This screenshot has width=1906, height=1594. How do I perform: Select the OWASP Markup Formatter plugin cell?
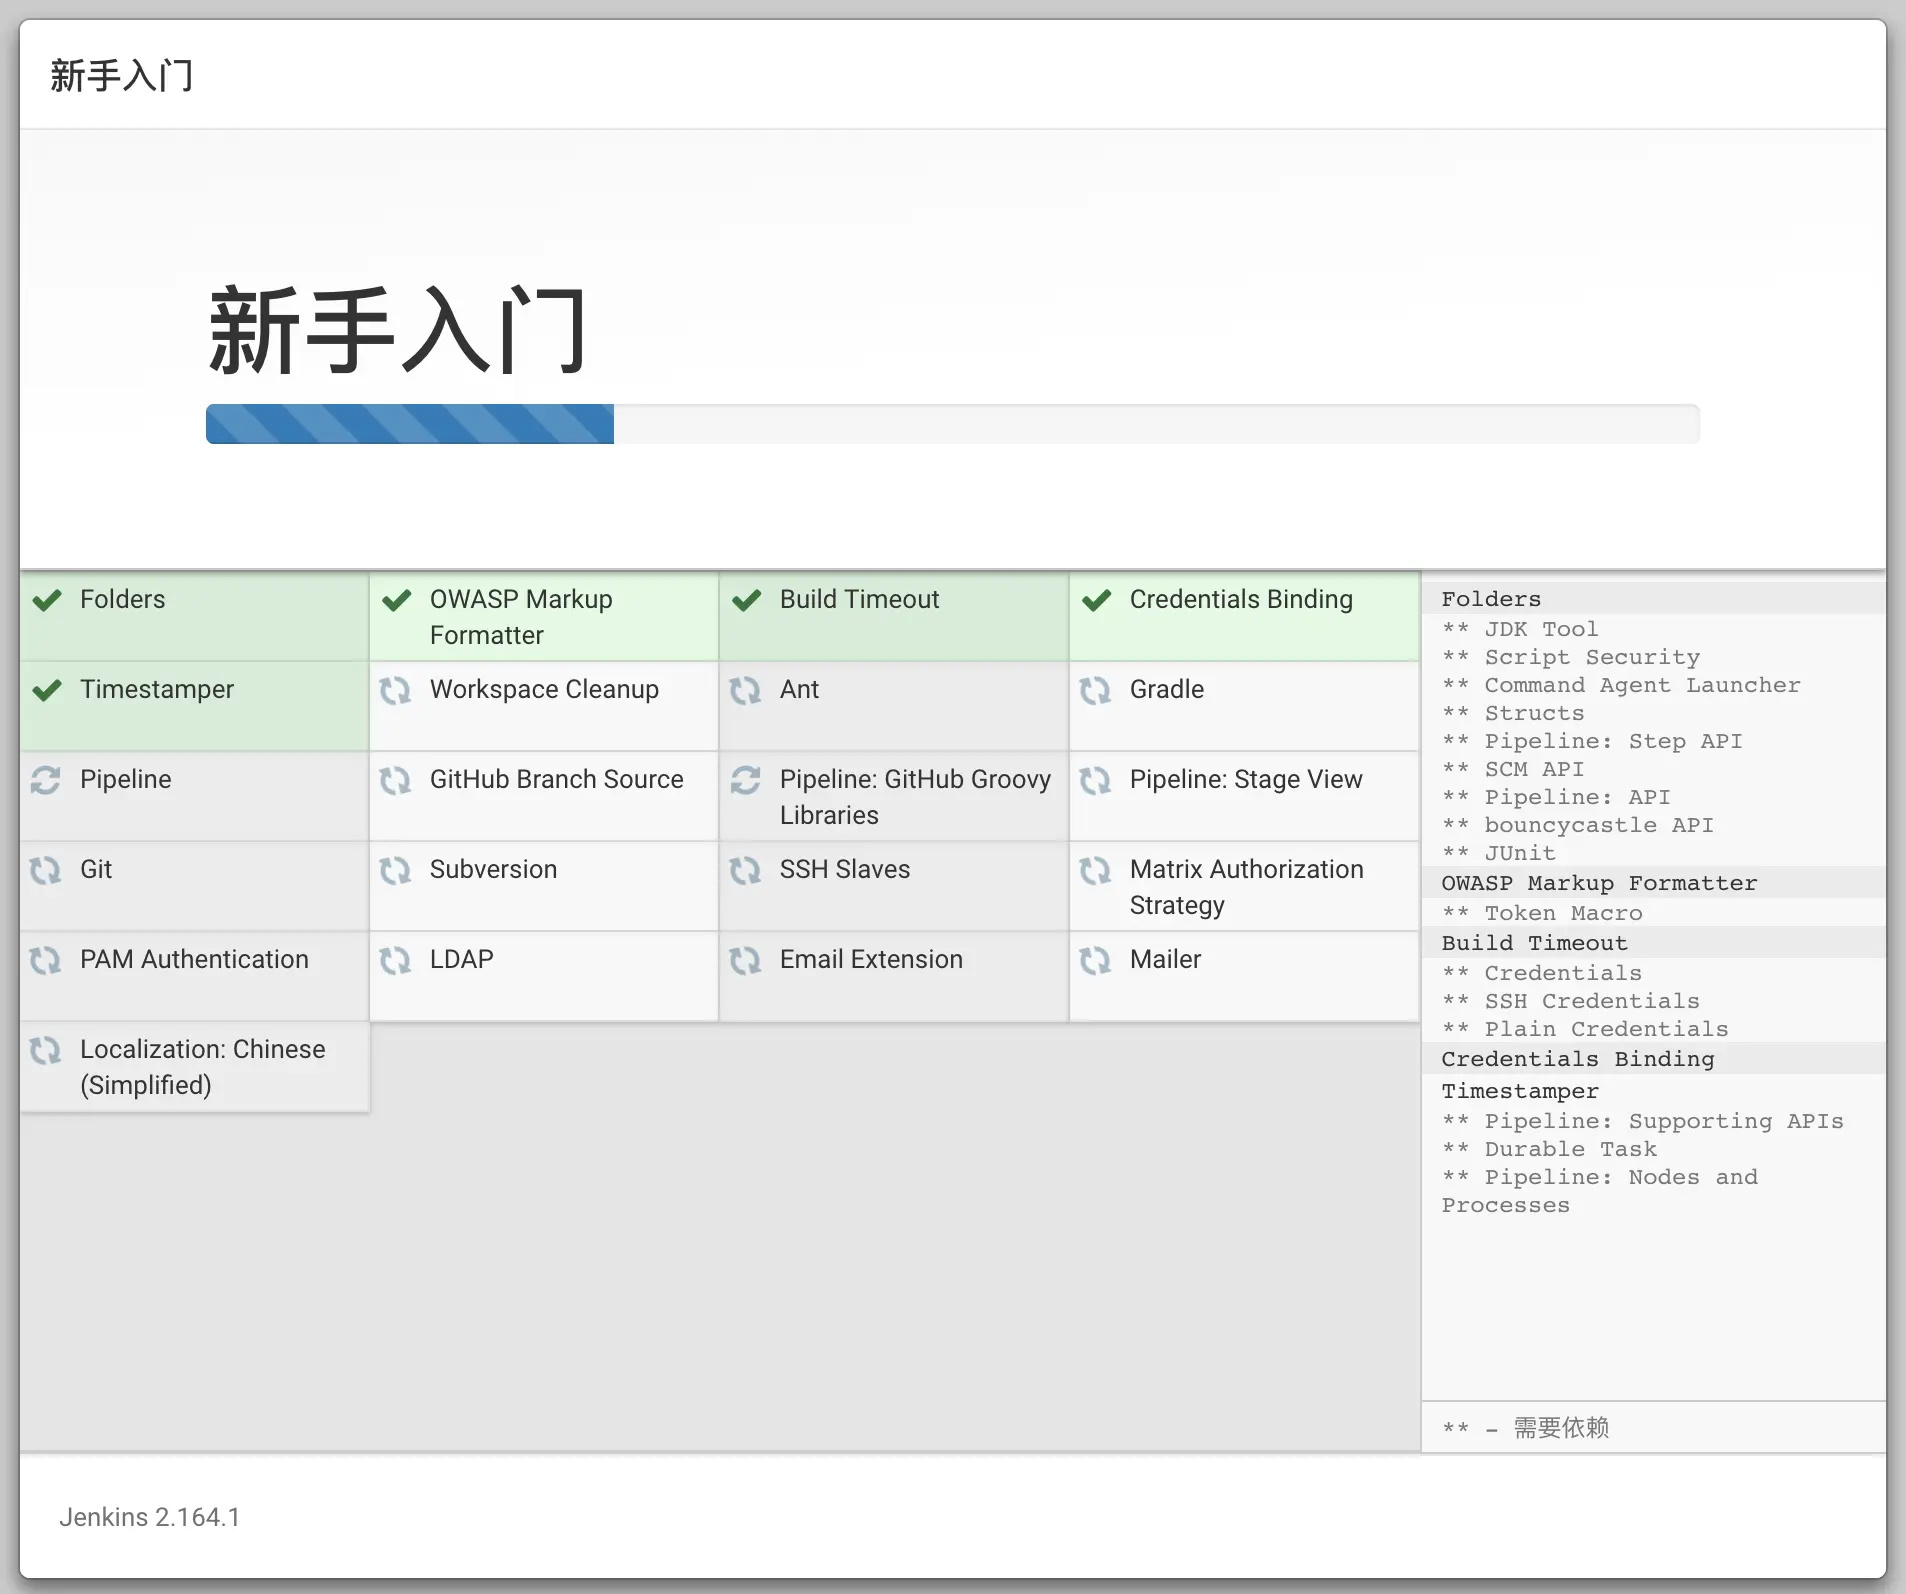(543, 616)
